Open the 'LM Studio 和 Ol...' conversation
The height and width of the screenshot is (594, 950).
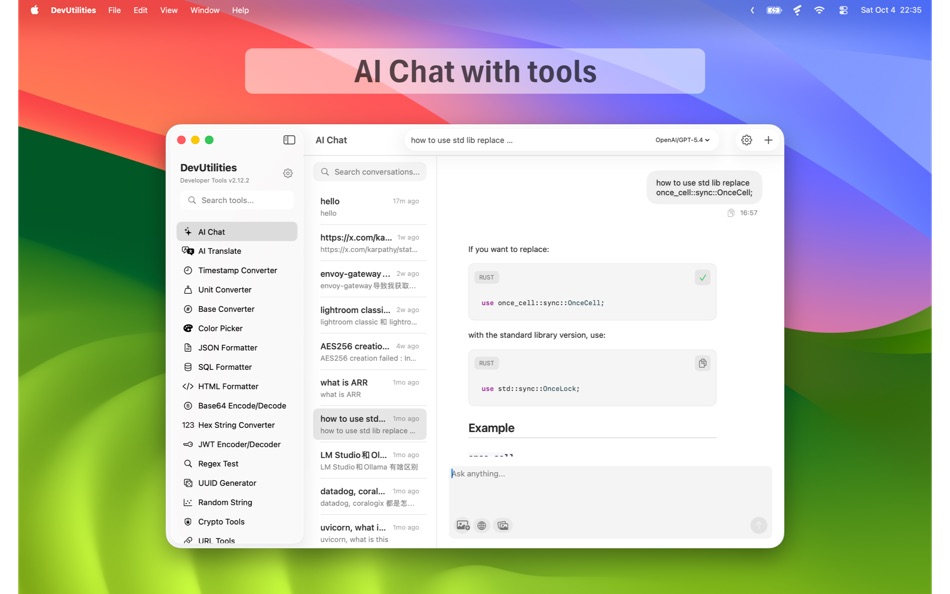click(x=370, y=461)
